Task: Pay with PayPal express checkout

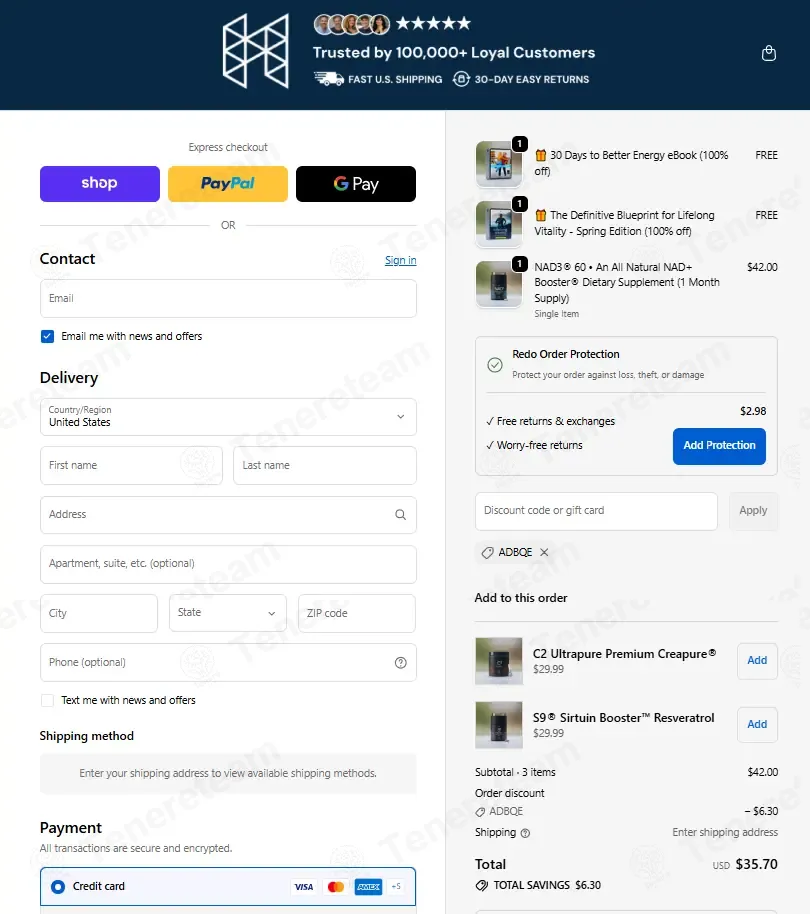Action: pos(228,184)
